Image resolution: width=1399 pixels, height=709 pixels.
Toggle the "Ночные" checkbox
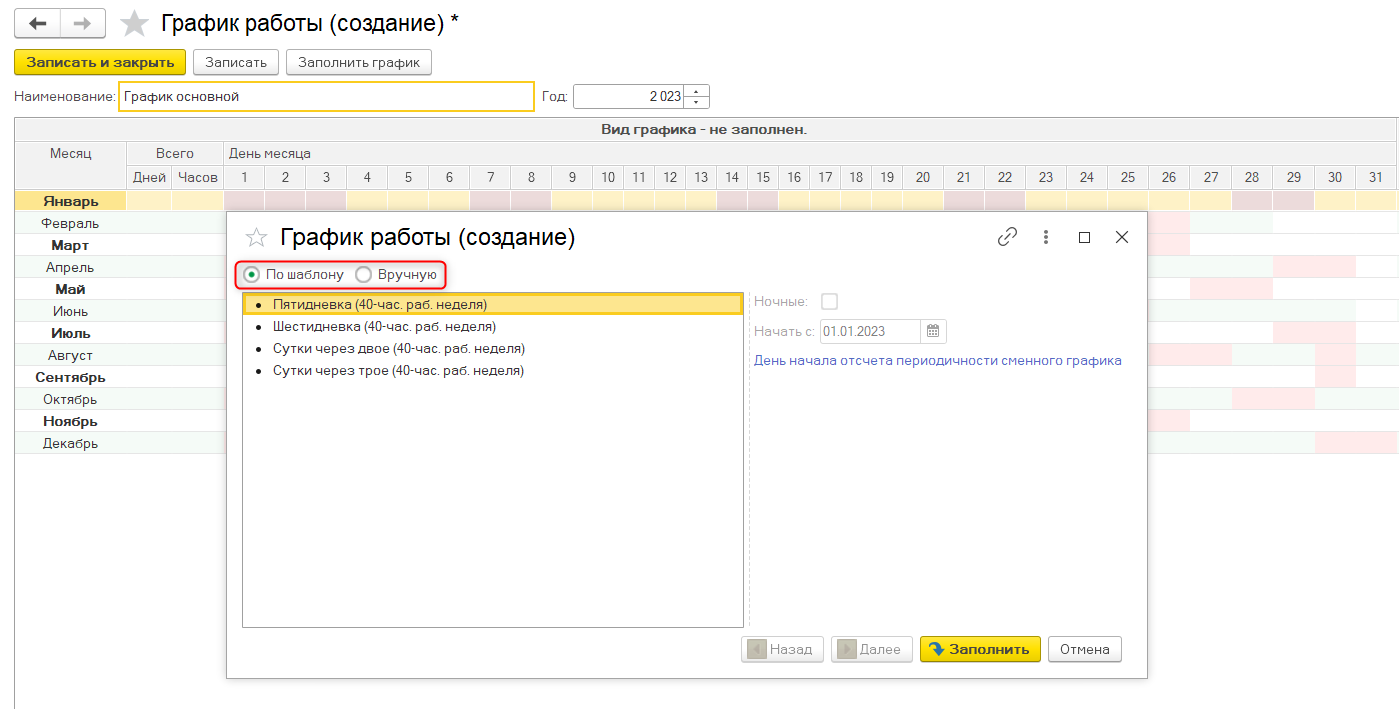tap(829, 301)
